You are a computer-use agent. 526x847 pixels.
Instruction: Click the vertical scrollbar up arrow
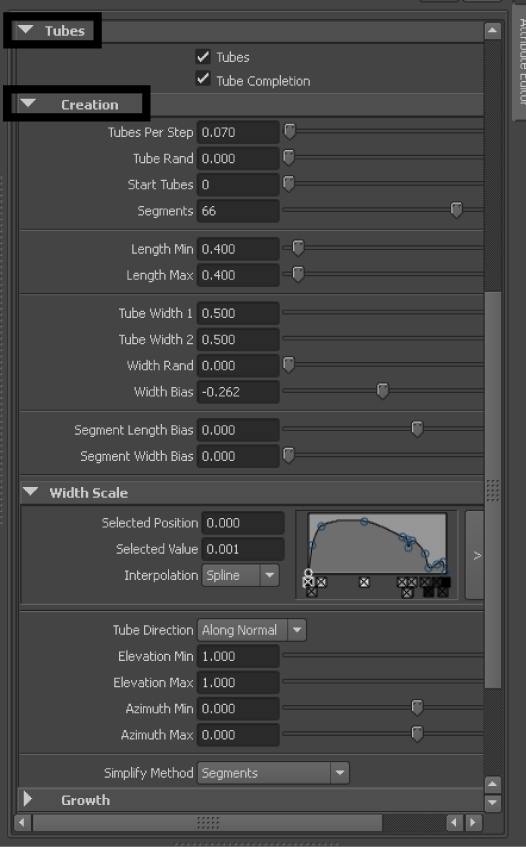click(493, 31)
